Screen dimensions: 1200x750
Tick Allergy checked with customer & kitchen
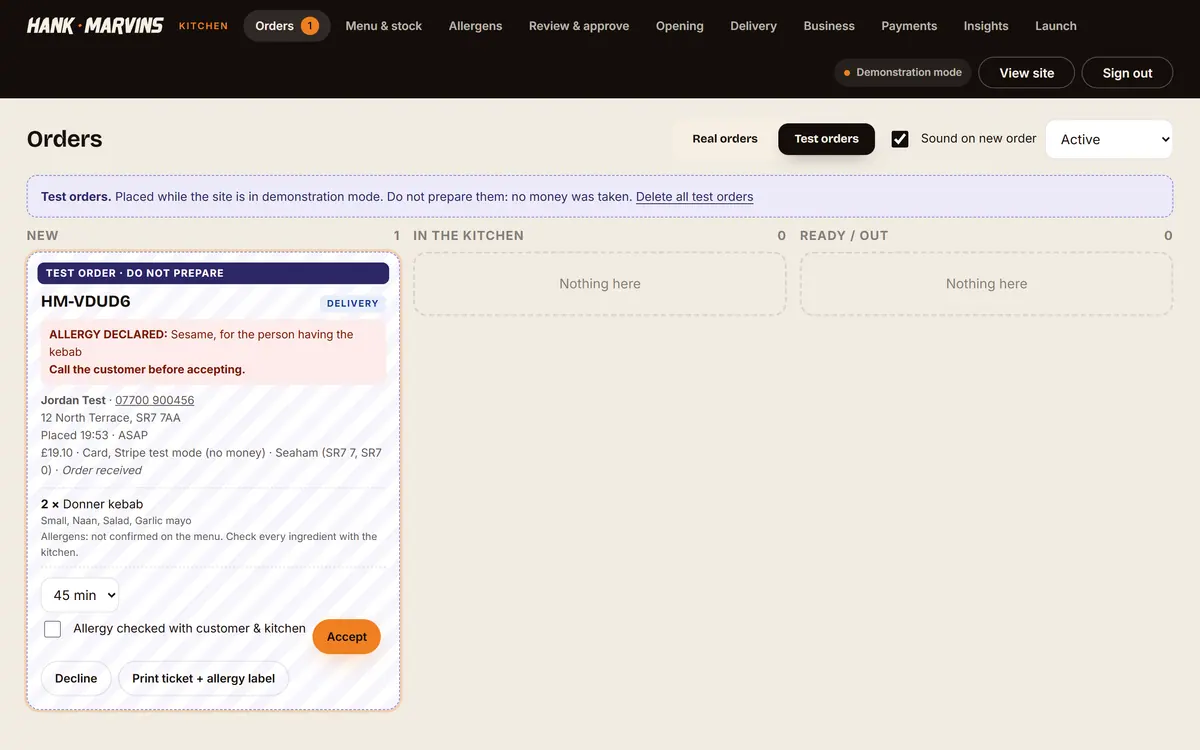point(53,629)
